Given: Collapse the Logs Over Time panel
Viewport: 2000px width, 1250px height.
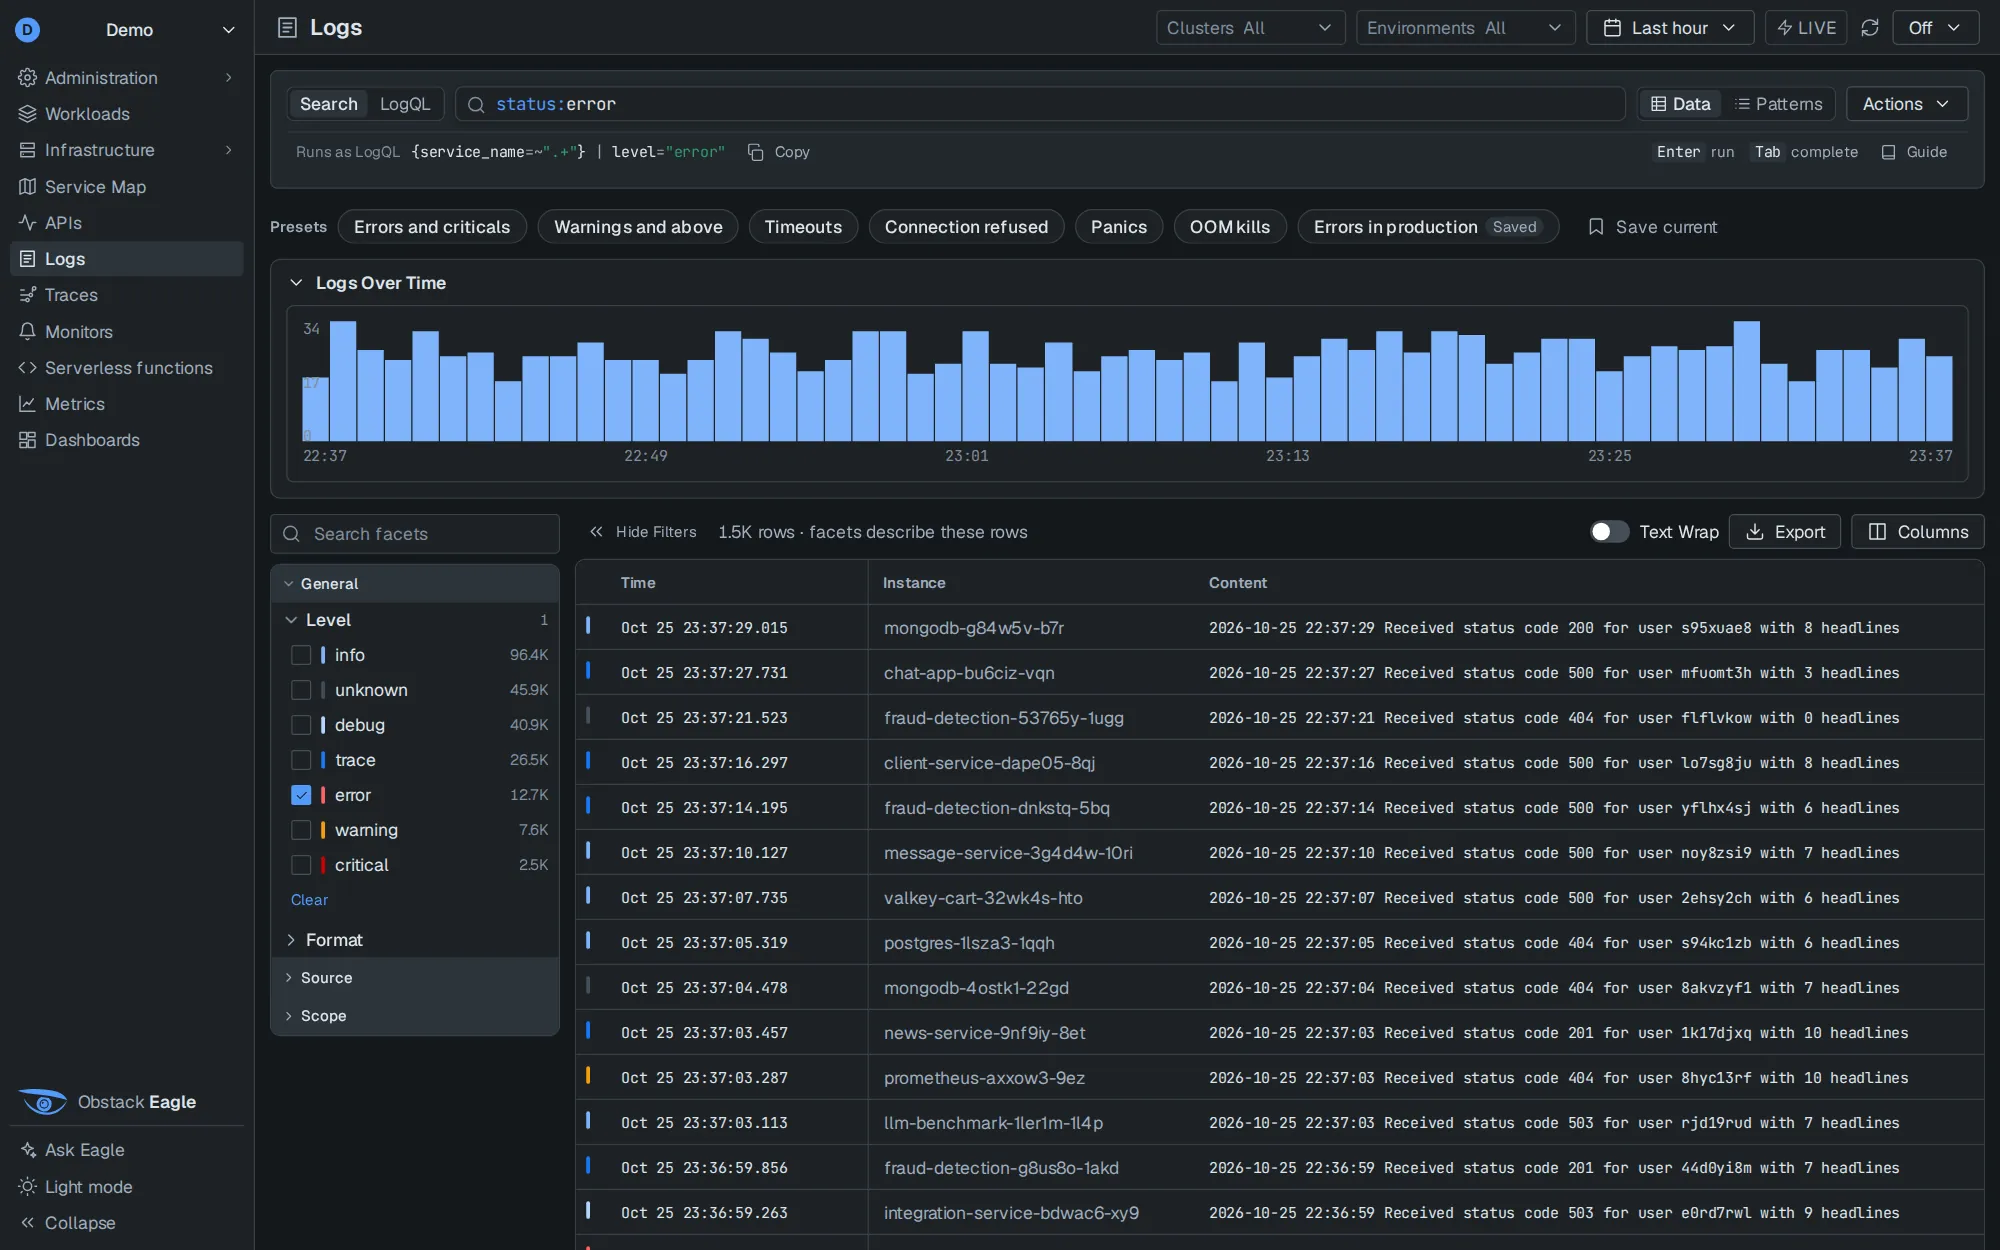Looking at the screenshot, I should pyautogui.click(x=296, y=283).
